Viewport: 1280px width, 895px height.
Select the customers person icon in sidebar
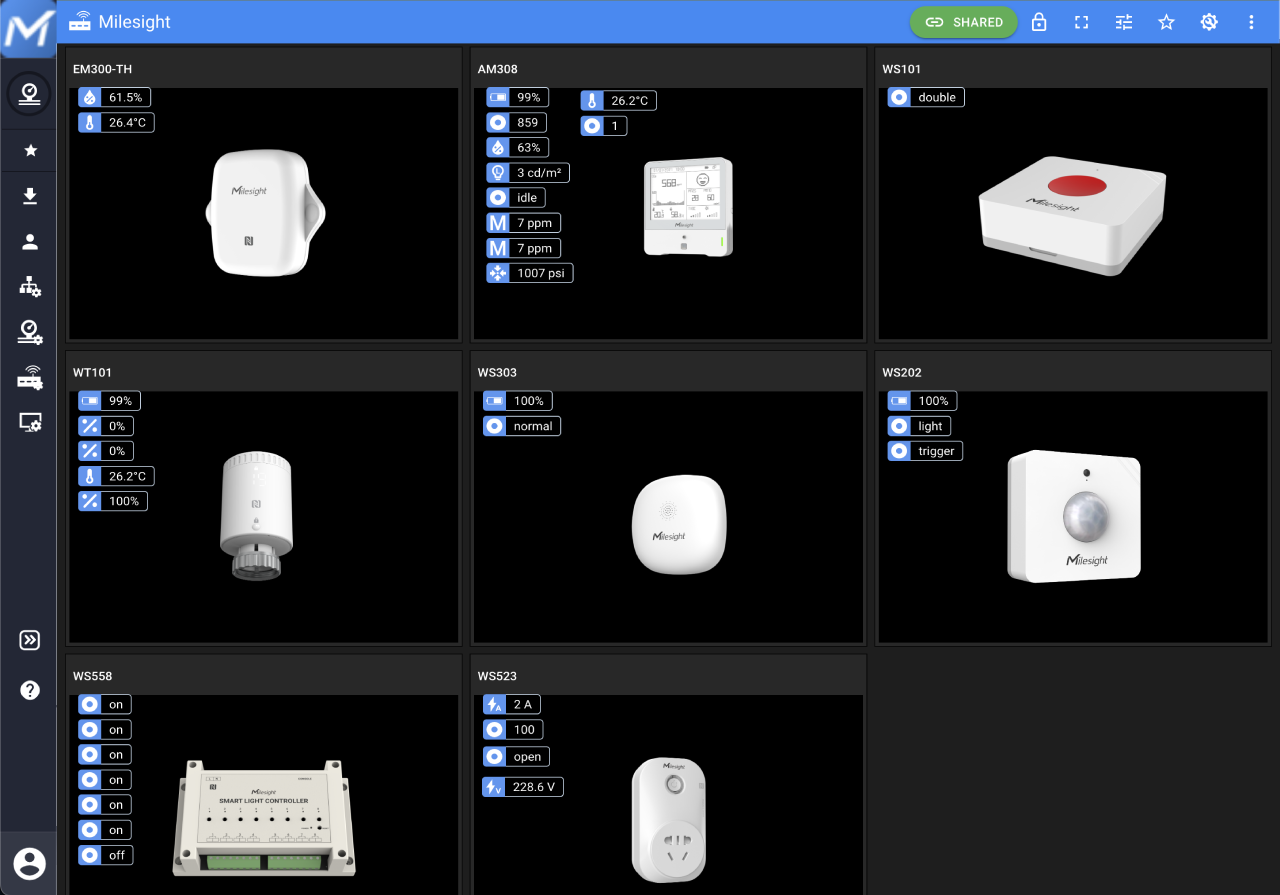coord(30,241)
